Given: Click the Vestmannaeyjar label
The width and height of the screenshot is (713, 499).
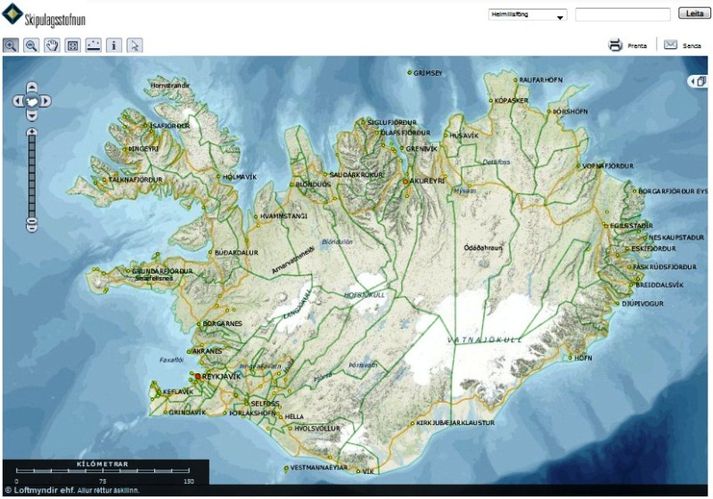Looking at the screenshot, I should [x=319, y=468].
